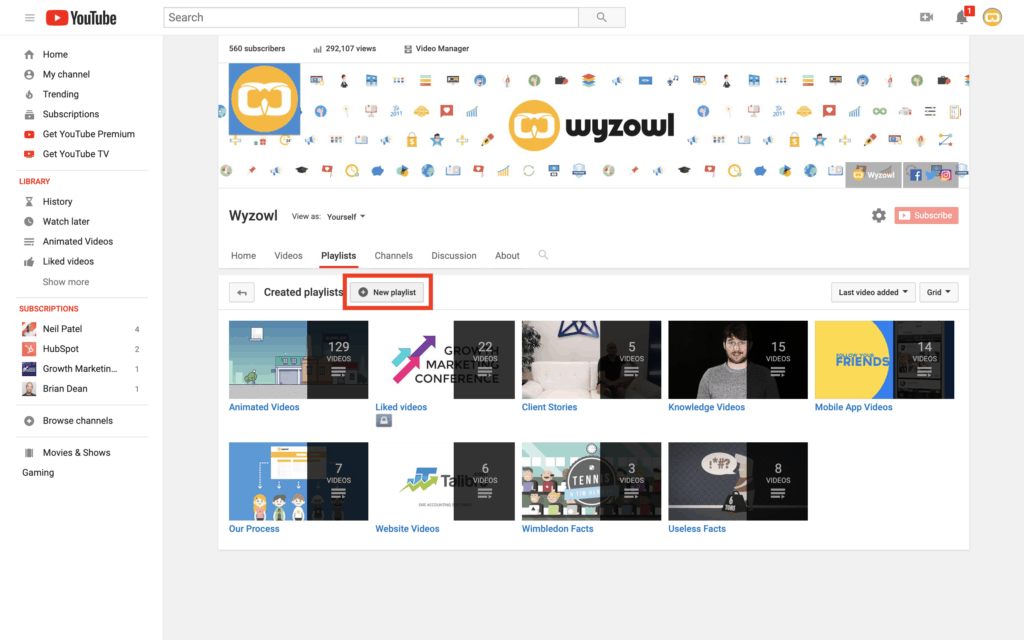The height and width of the screenshot is (640, 1024).
Task: Switch to the Videos tab
Action: tap(288, 256)
